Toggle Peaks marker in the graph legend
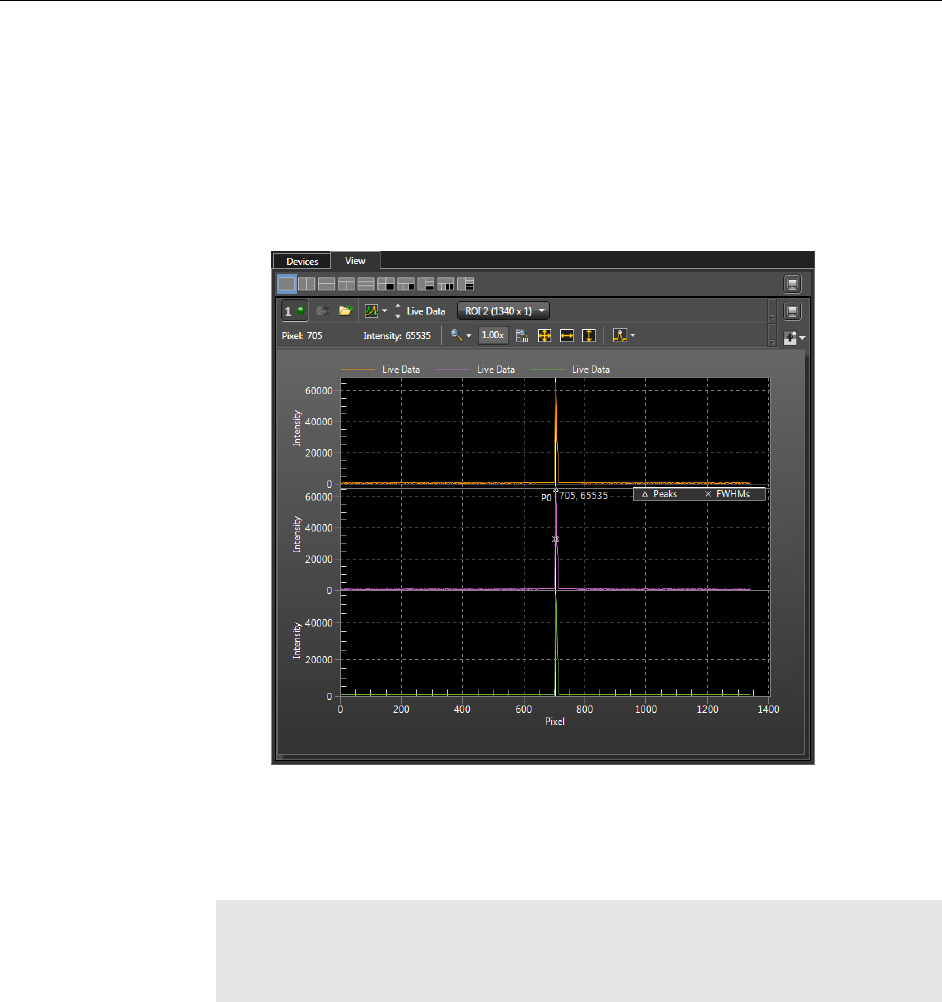942x1002 pixels. 660,494
